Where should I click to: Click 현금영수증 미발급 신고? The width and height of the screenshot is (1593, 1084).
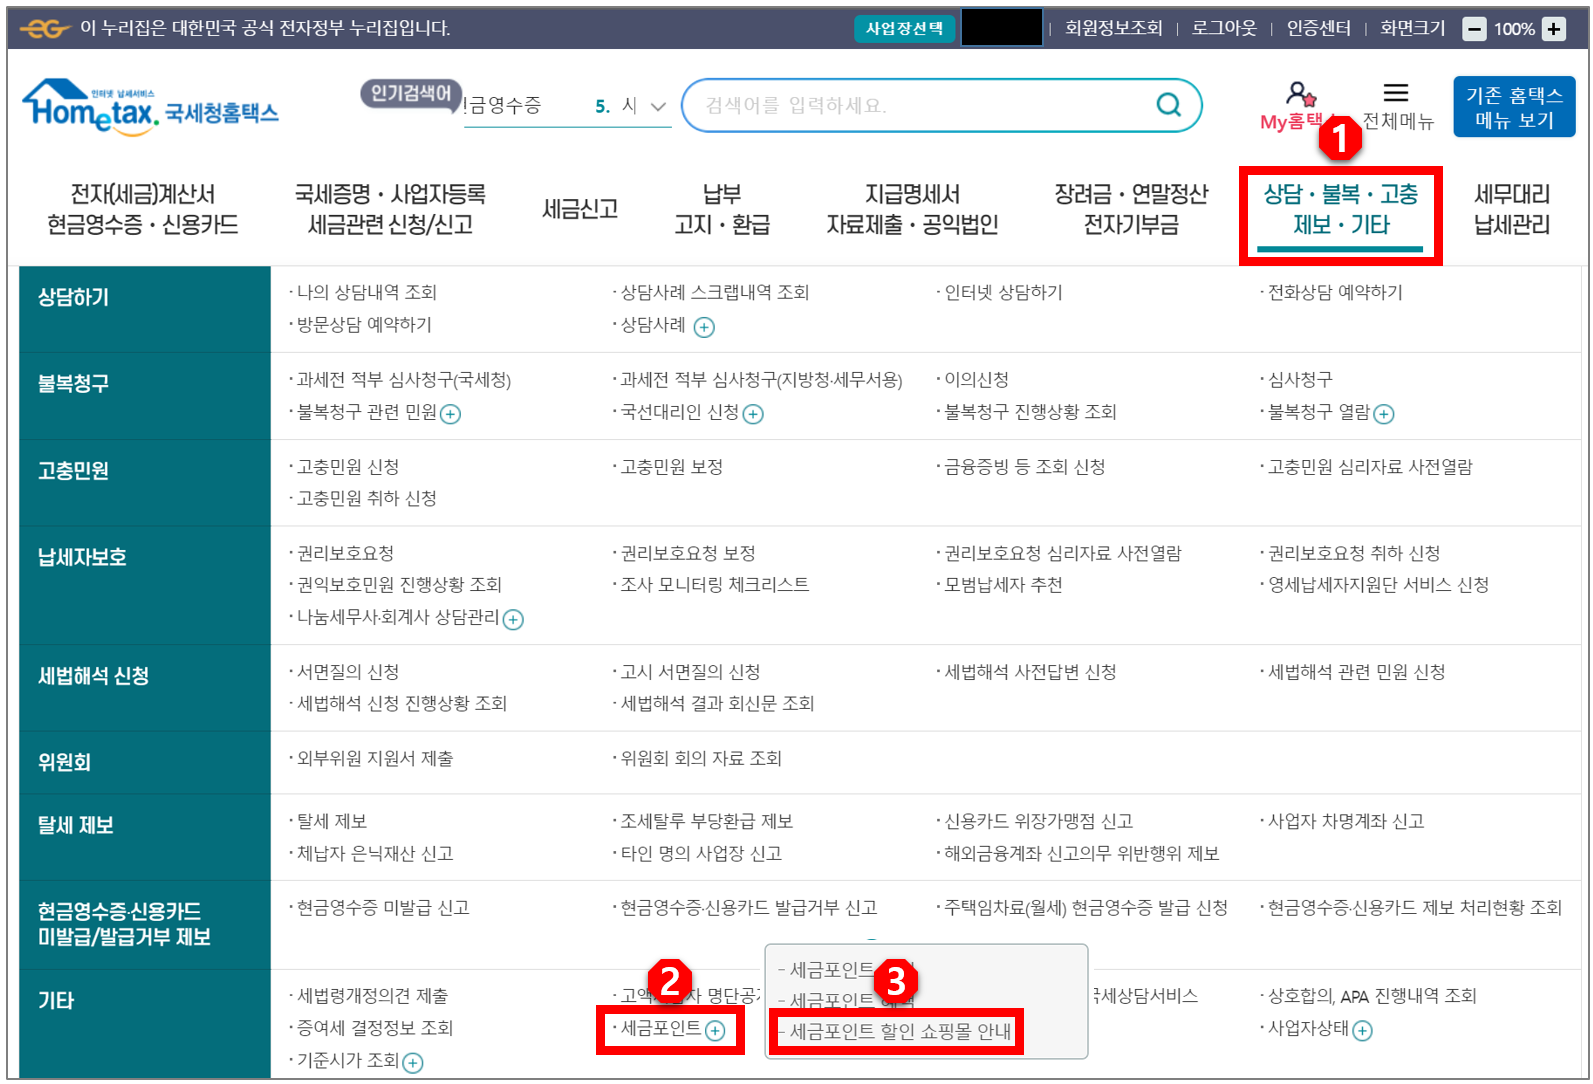tap(383, 908)
